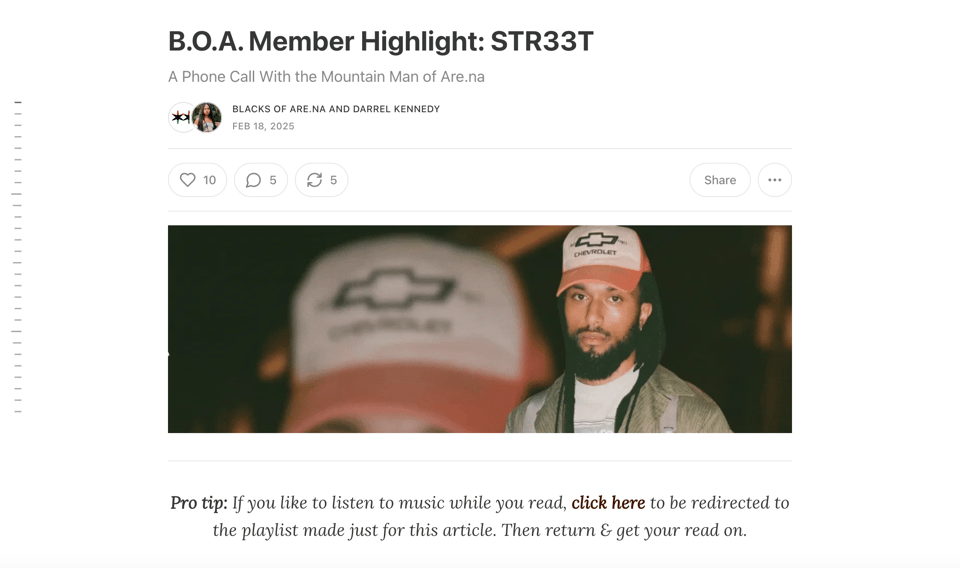The height and width of the screenshot is (568, 960).
Task: Click the Chevrolet cap header image
Action: coord(480,329)
